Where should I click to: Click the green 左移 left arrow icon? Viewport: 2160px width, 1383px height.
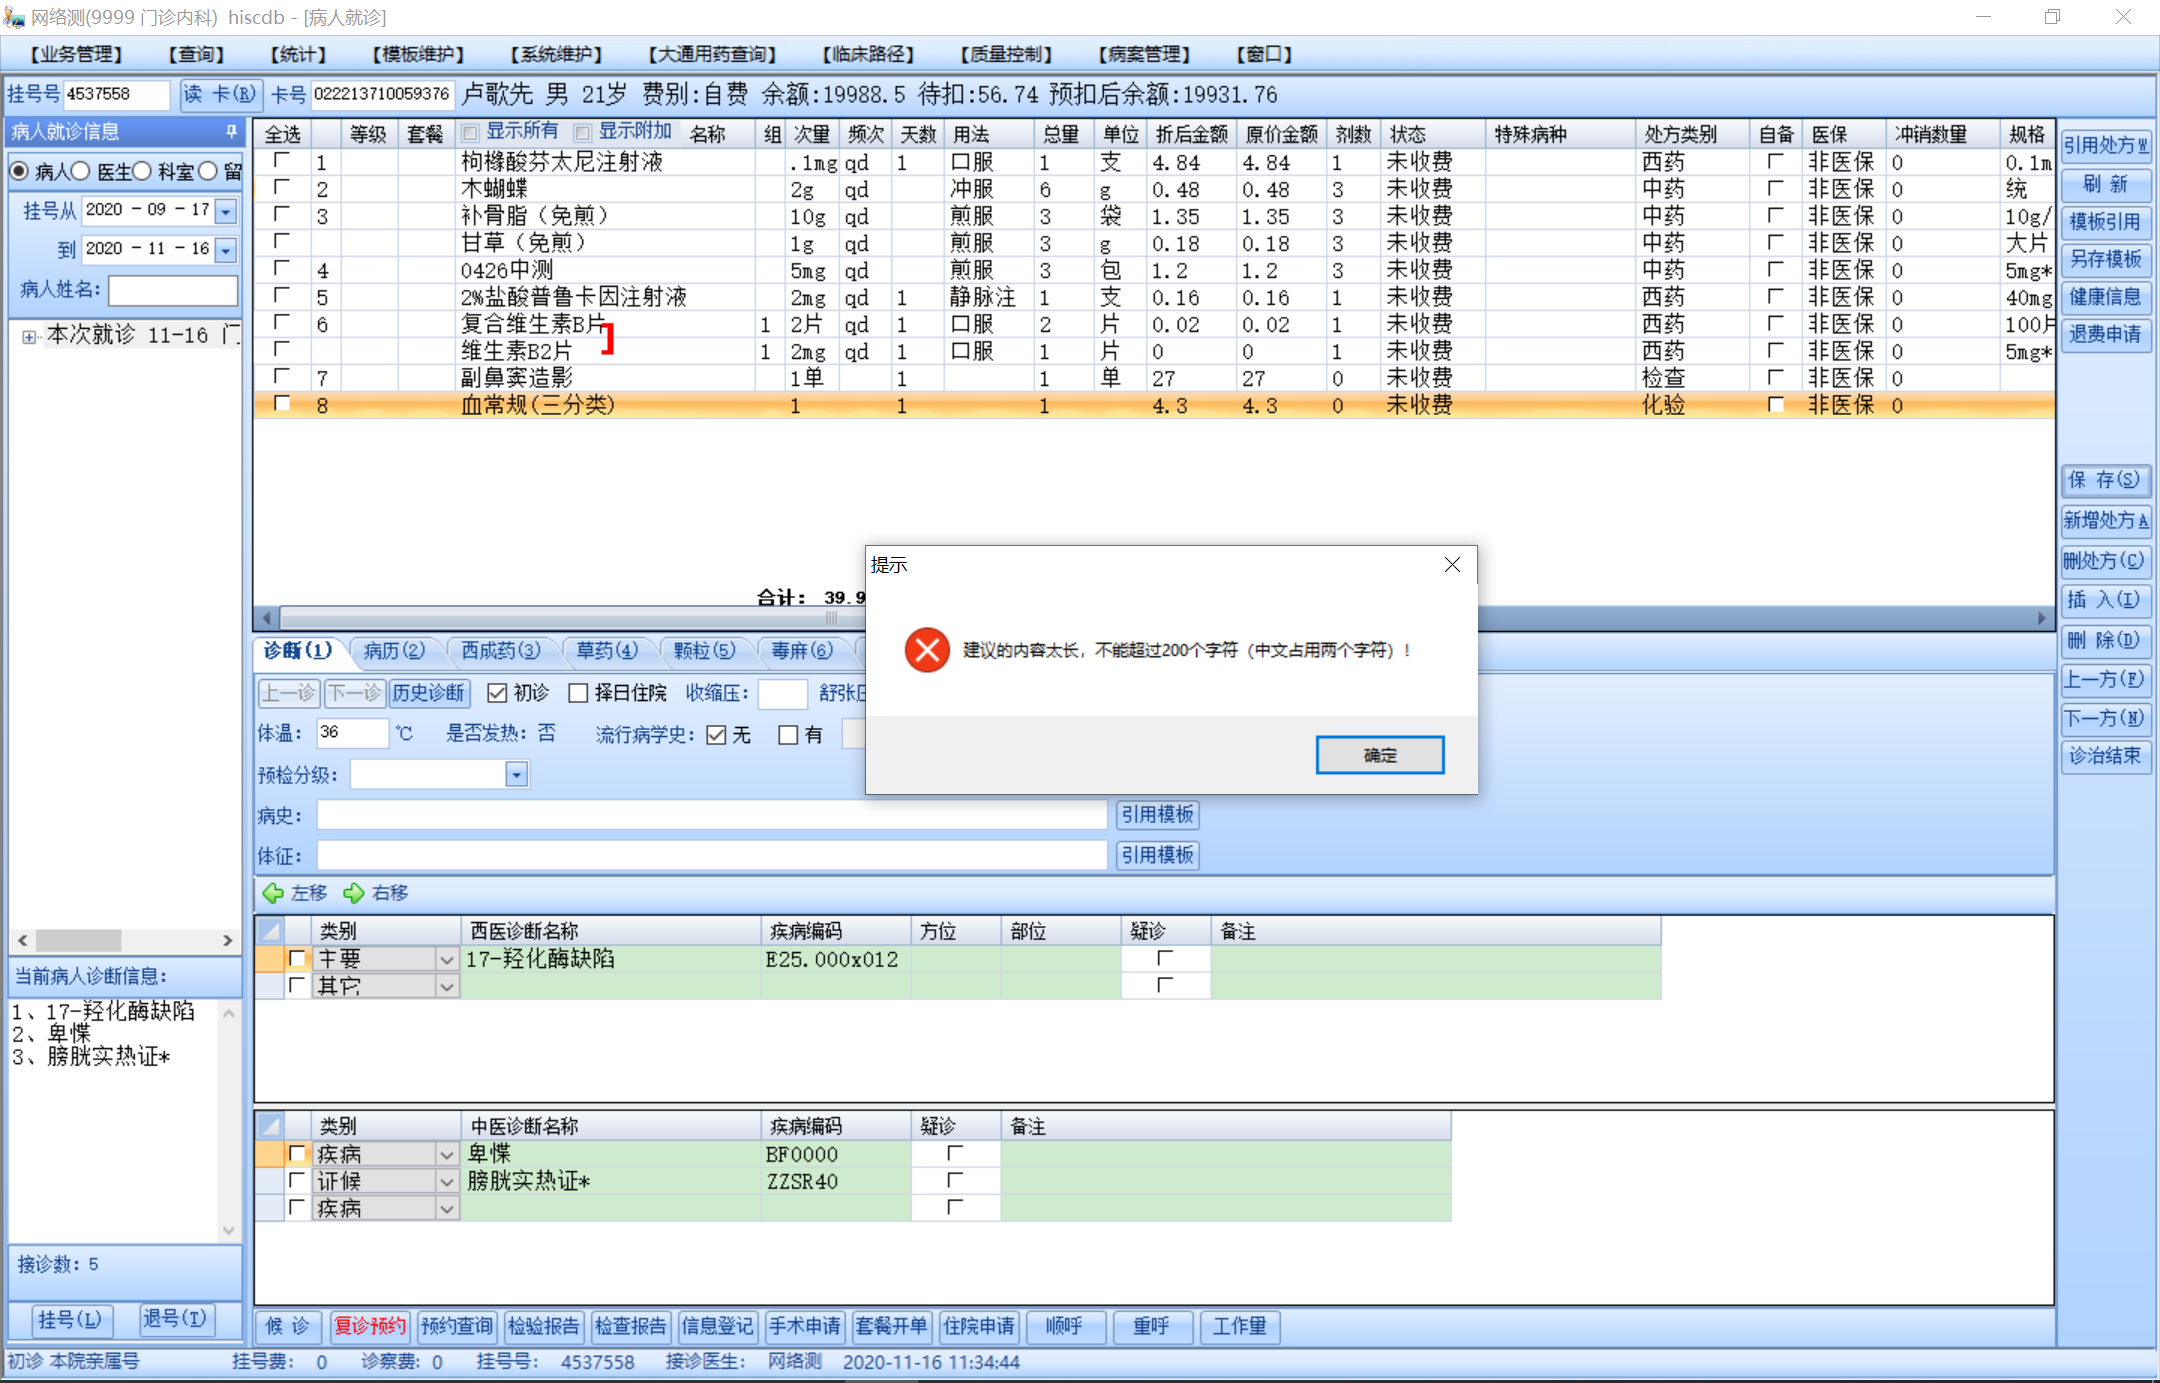coord(272,893)
